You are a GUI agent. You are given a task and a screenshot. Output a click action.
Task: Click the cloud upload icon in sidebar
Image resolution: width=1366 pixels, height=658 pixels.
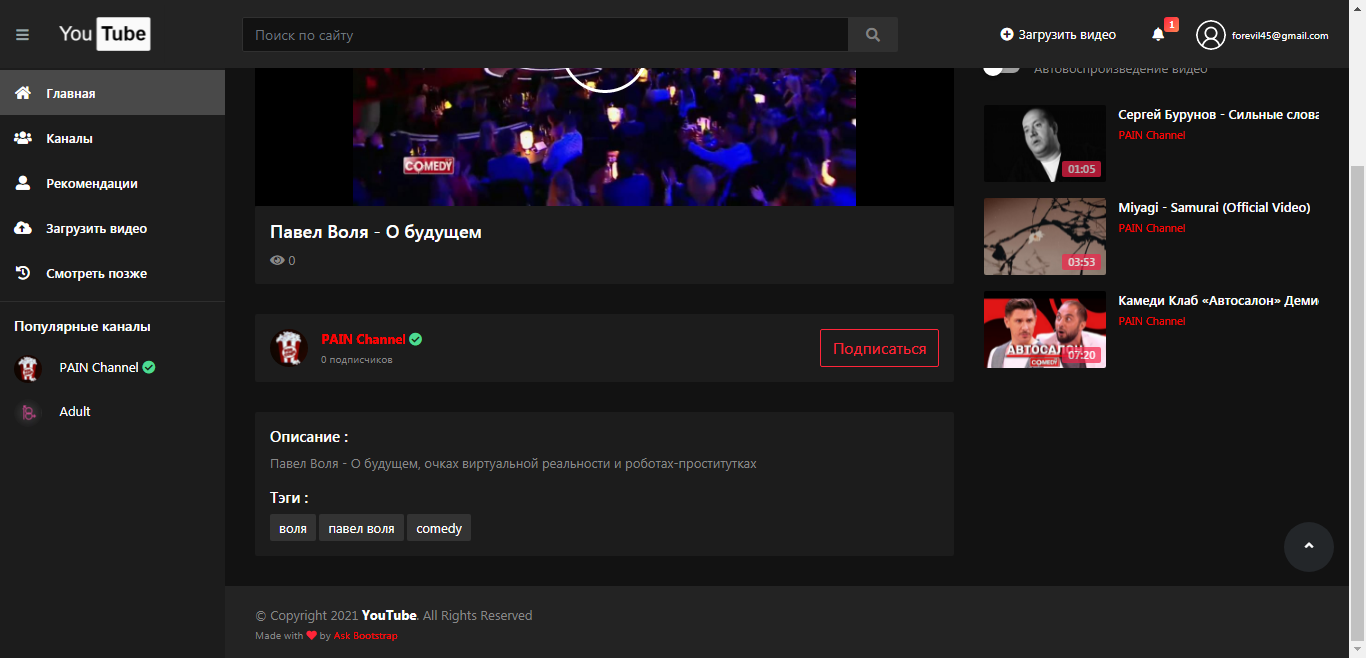(x=22, y=228)
